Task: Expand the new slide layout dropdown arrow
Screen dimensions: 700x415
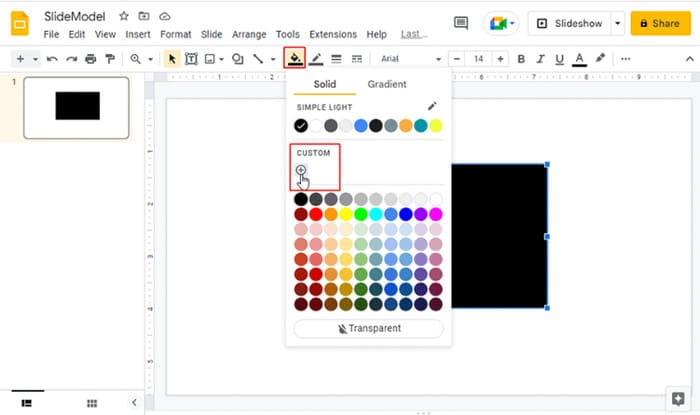Action: pos(35,59)
